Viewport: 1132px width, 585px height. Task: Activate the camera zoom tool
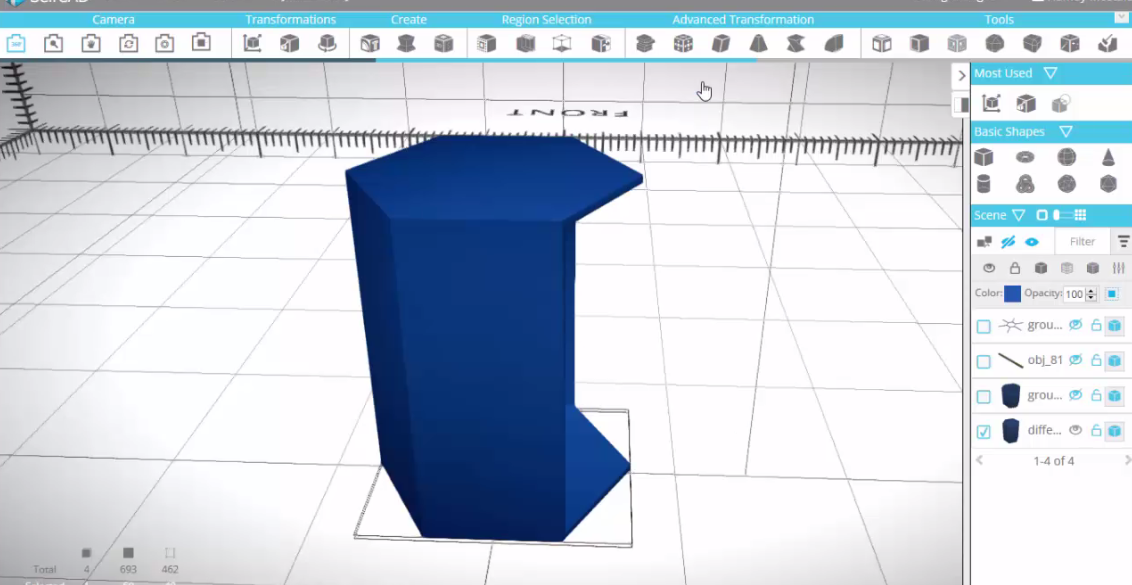tap(53, 43)
